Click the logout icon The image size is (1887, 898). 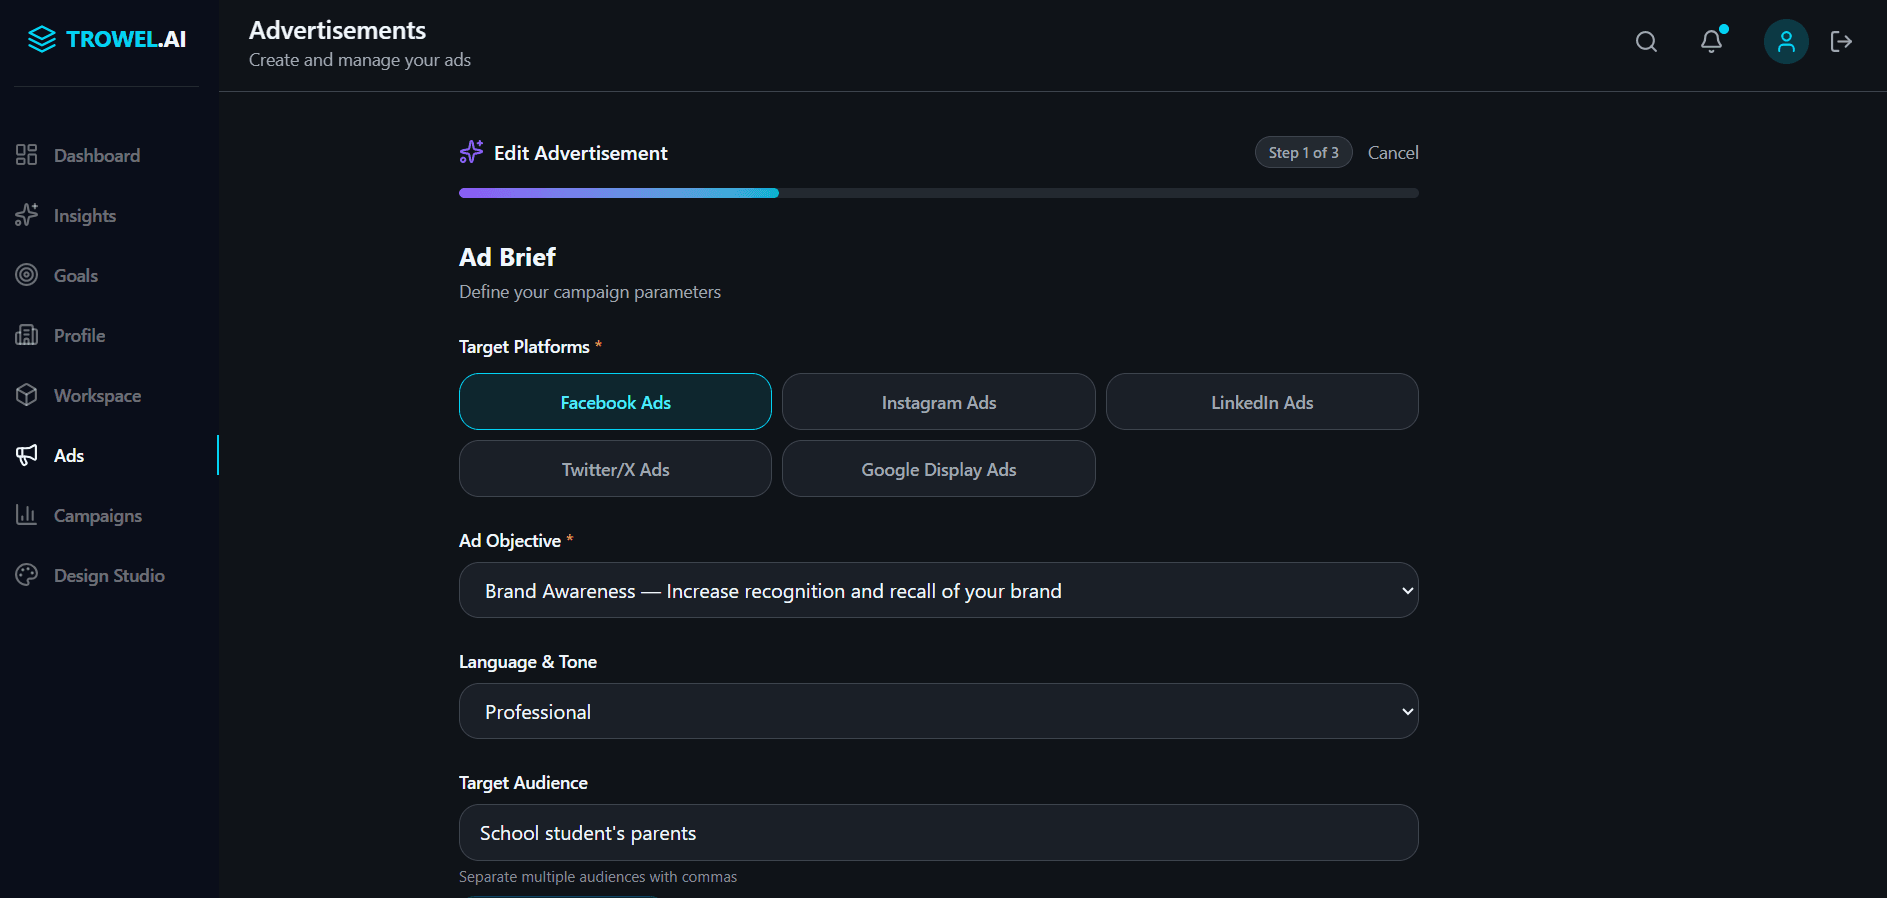pos(1841,41)
